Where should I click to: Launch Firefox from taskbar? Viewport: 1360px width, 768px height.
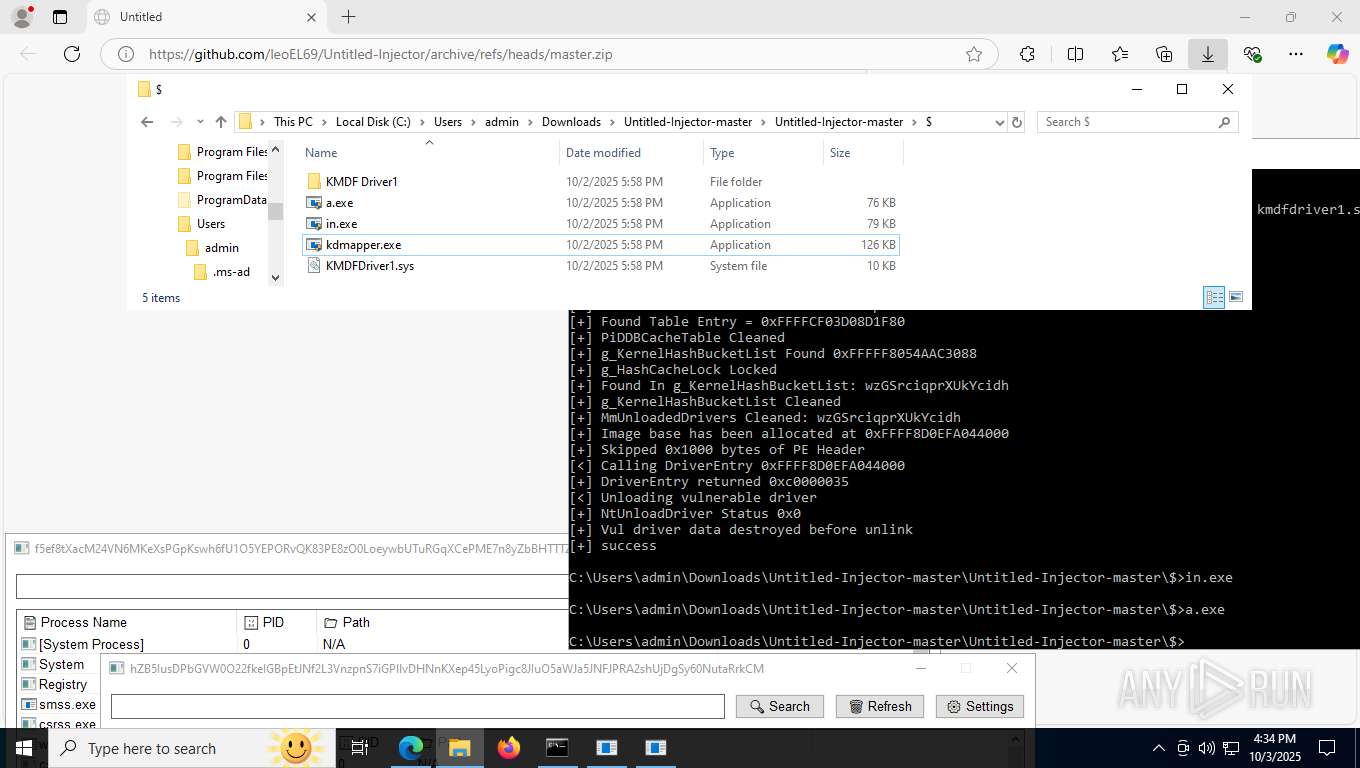click(508, 748)
